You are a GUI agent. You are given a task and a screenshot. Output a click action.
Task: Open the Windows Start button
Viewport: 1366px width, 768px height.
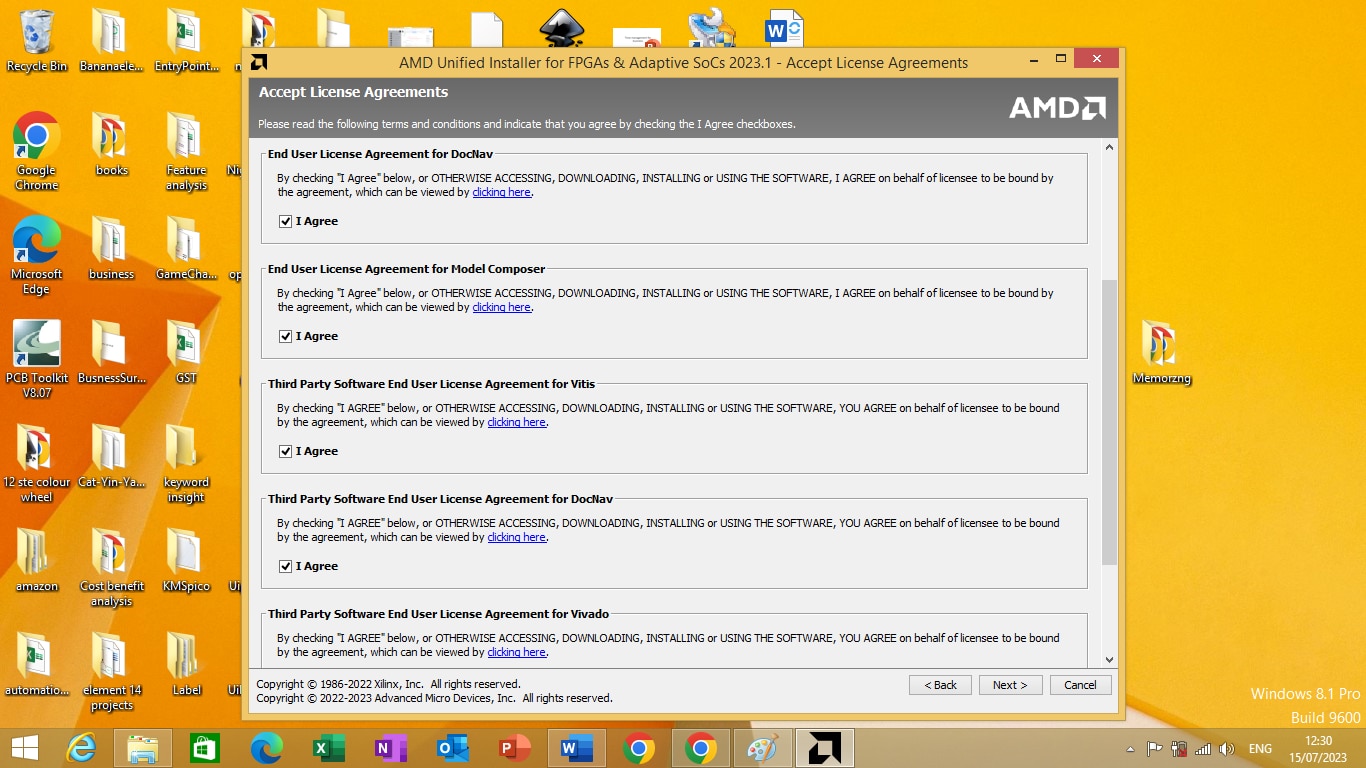coord(25,748)
